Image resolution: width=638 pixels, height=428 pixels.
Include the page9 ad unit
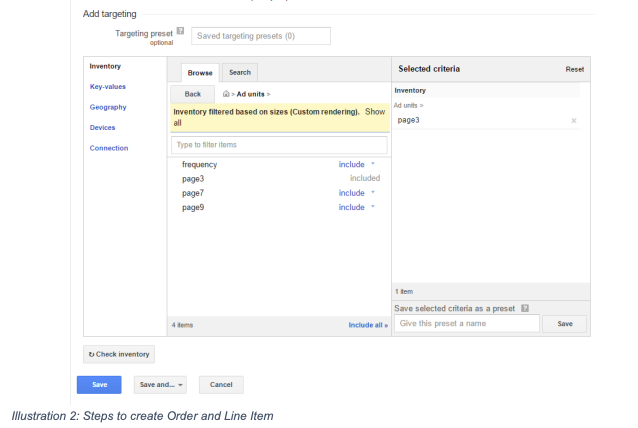(351, 207)
